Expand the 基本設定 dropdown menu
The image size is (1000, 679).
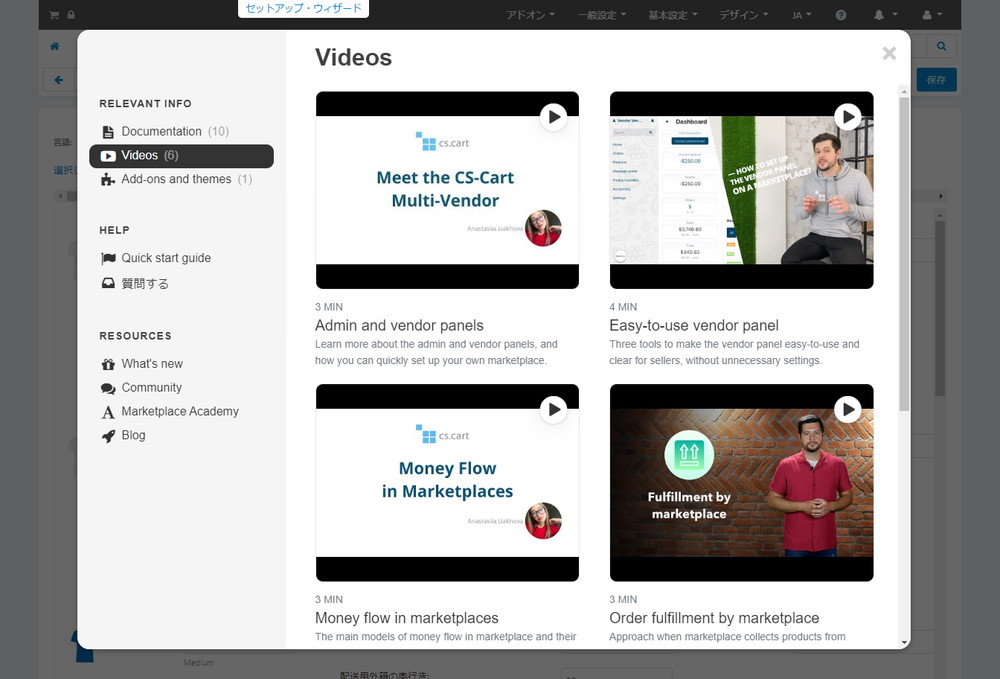(673, 15)
